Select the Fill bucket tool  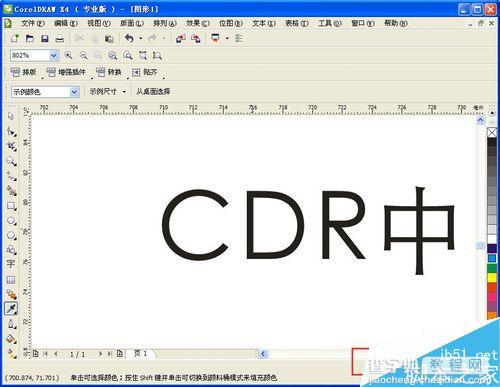[11, 339]
